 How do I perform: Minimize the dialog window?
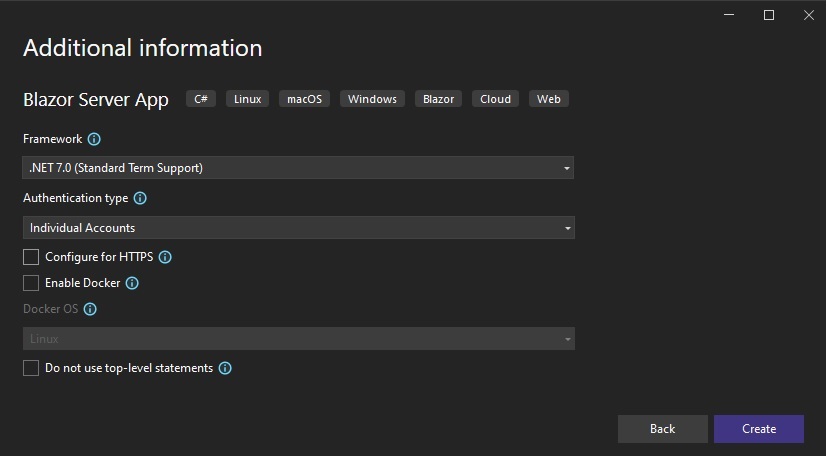[729, 15]
